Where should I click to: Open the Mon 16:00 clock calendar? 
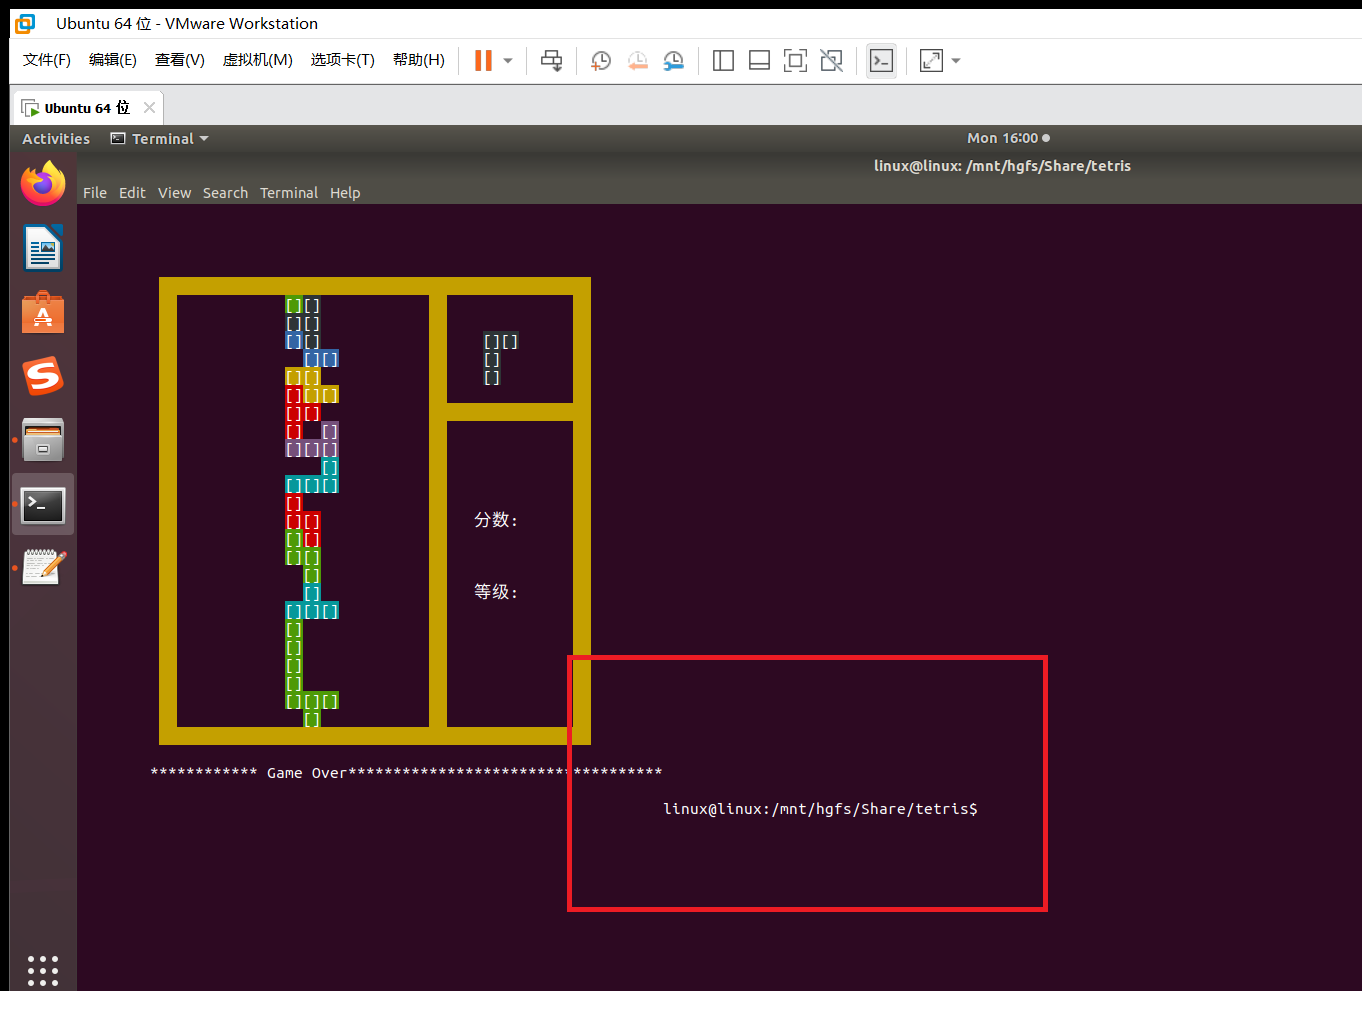coord(1008,138)
